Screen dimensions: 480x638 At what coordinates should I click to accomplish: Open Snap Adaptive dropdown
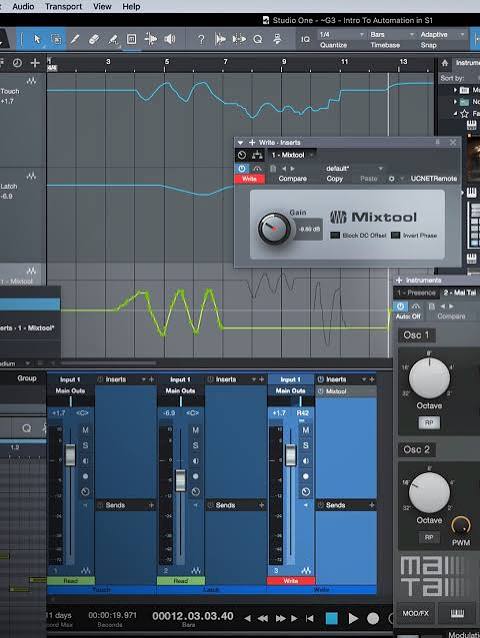coord(443,35)
